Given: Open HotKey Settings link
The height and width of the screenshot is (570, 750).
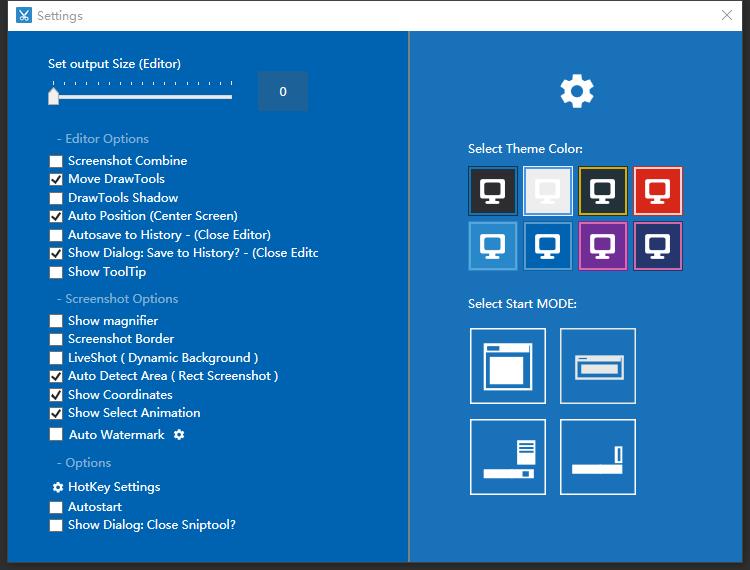Looking at the screenshot, I should click(x=114, y=487).
